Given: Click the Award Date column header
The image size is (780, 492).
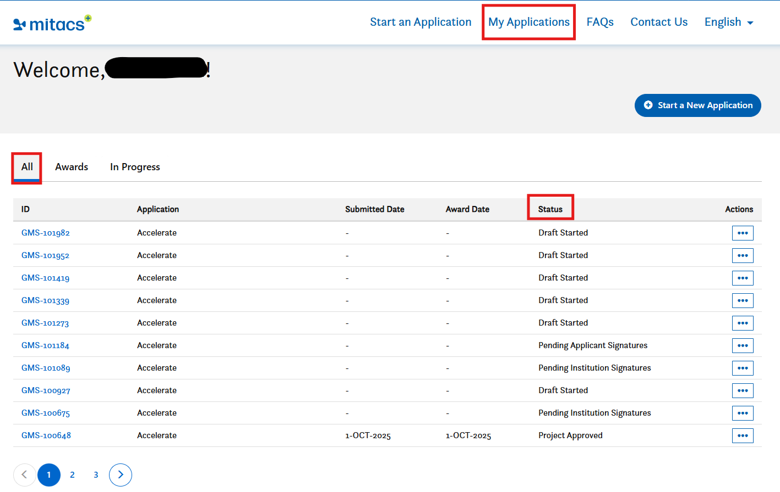Looking at the screenshot, I should (468, 209).
